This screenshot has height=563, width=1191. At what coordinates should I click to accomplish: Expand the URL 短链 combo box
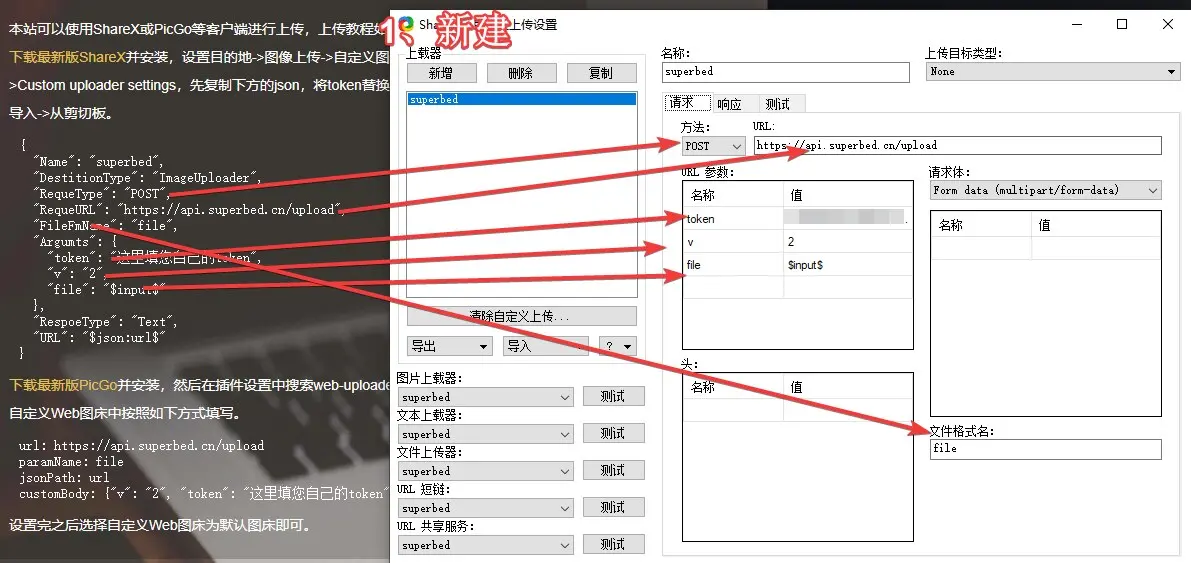486,508
